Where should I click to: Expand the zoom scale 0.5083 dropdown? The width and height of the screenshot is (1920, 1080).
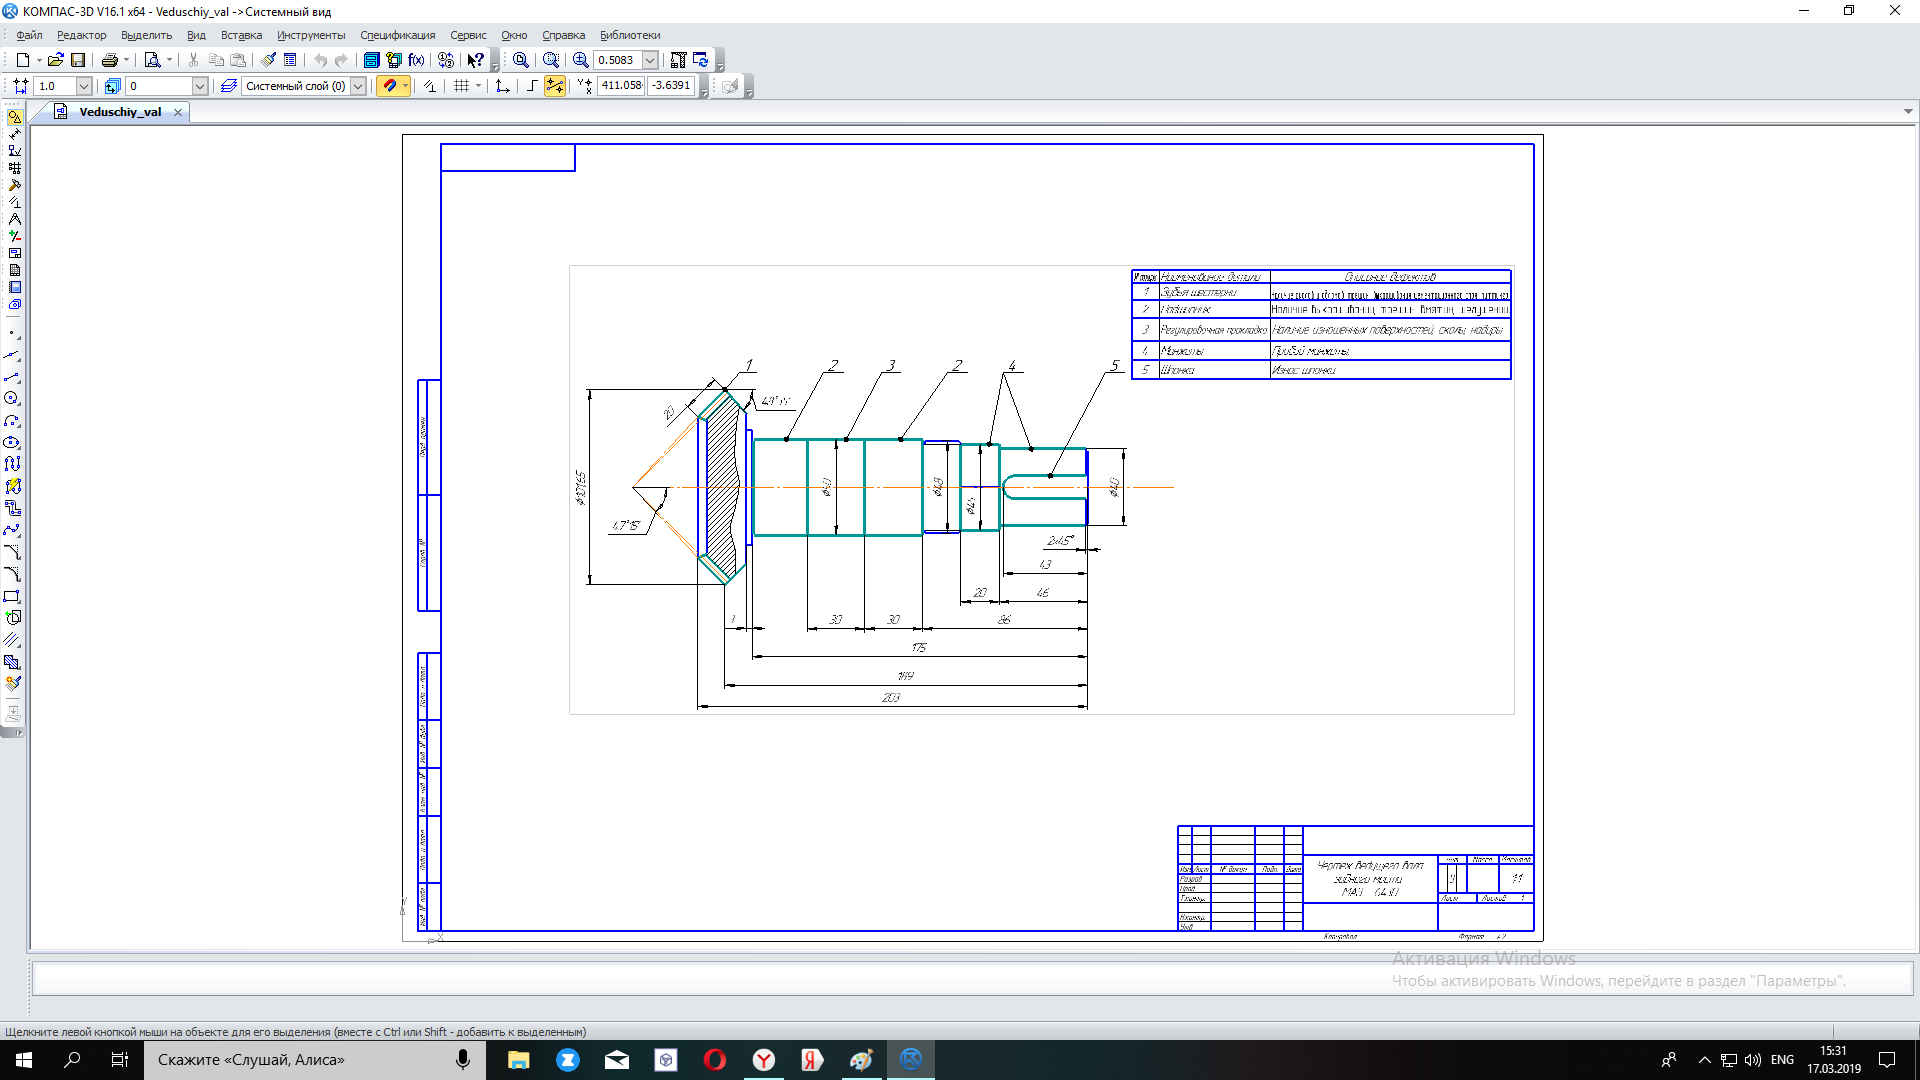pyautogui.click(x=650, y=60)
